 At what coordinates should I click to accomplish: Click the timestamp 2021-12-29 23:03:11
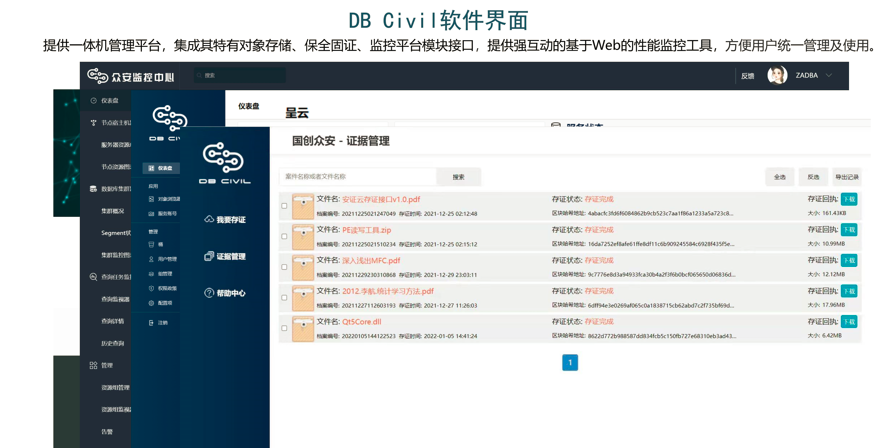pos(450,275)
